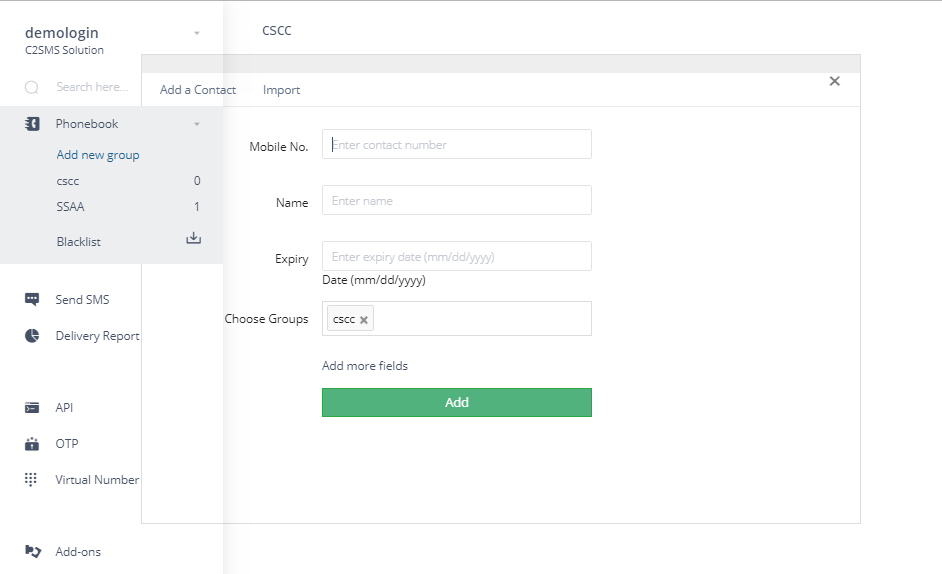The width and height of the screenshot is (942, 574).
Task: Click the Add new group link
Action: [98, 154]
